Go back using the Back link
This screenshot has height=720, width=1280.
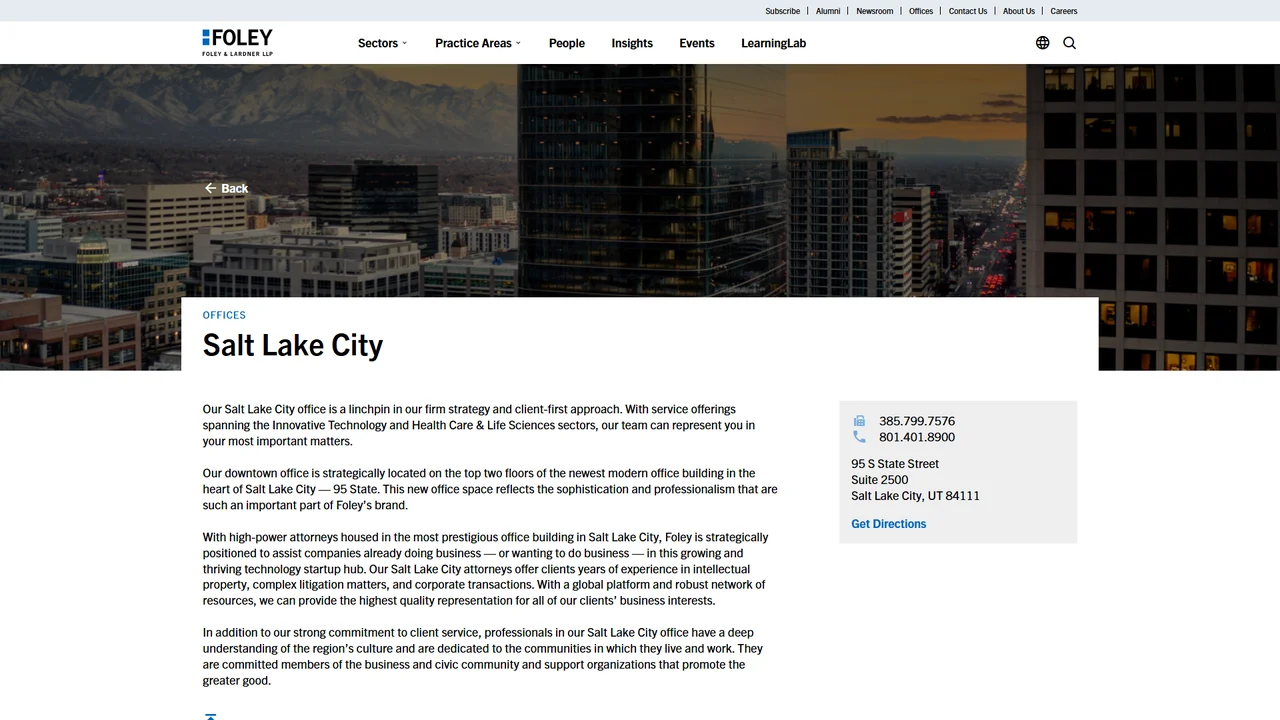coord(226,188)
